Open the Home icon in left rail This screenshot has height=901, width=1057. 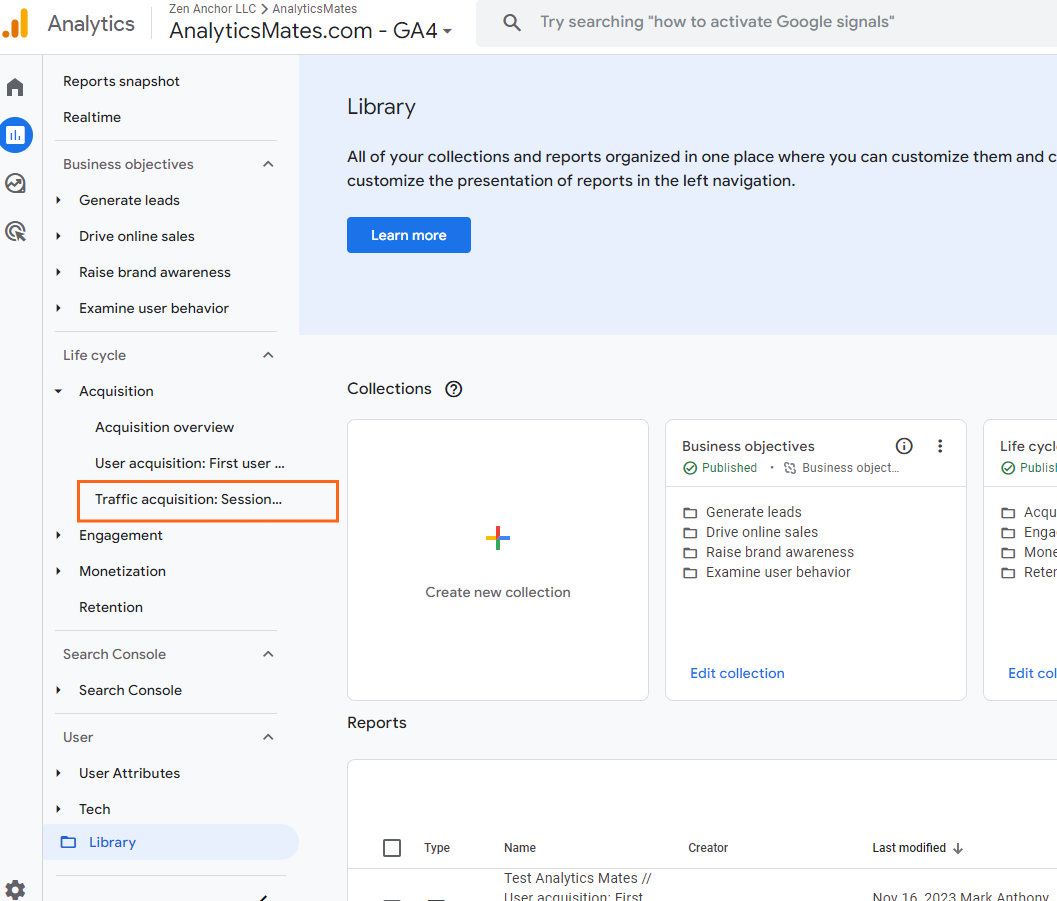pyautogui.click(x=15, y=87)
